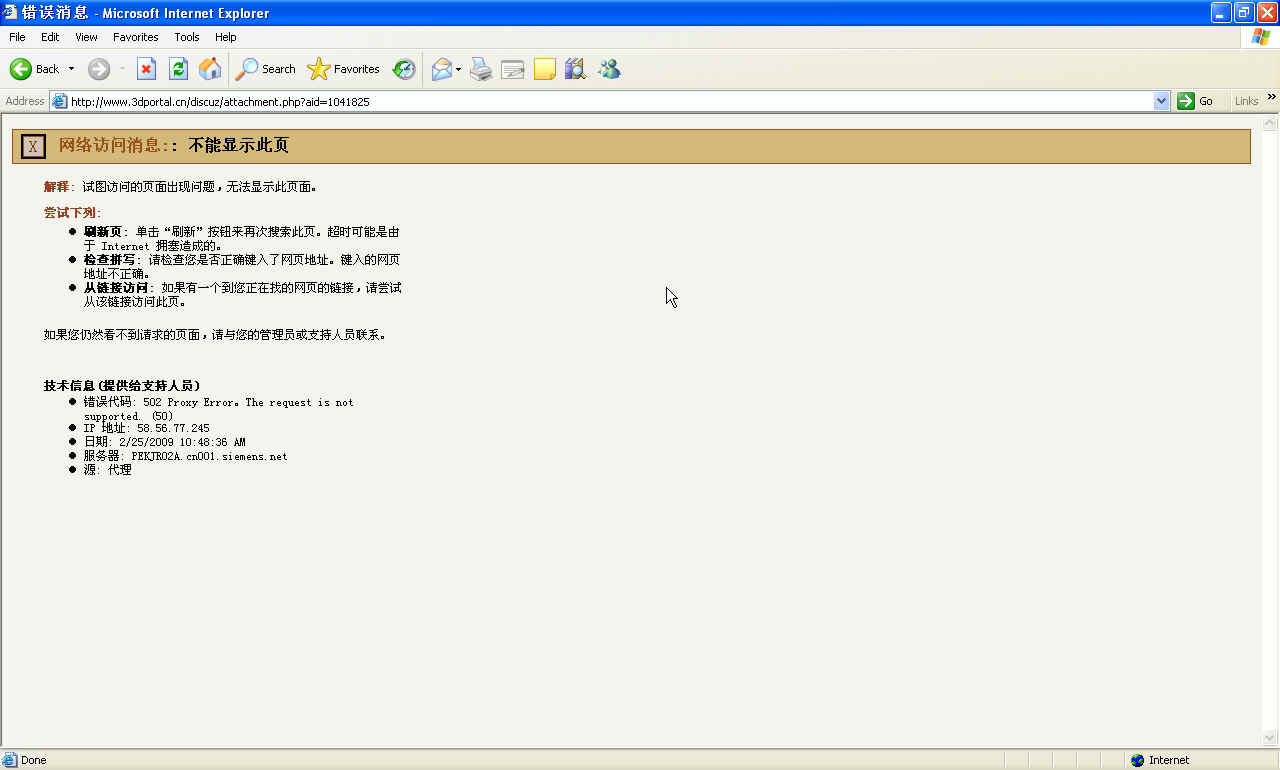Click the X error icon in banner
1280x770 pixels.
point(33,146)
